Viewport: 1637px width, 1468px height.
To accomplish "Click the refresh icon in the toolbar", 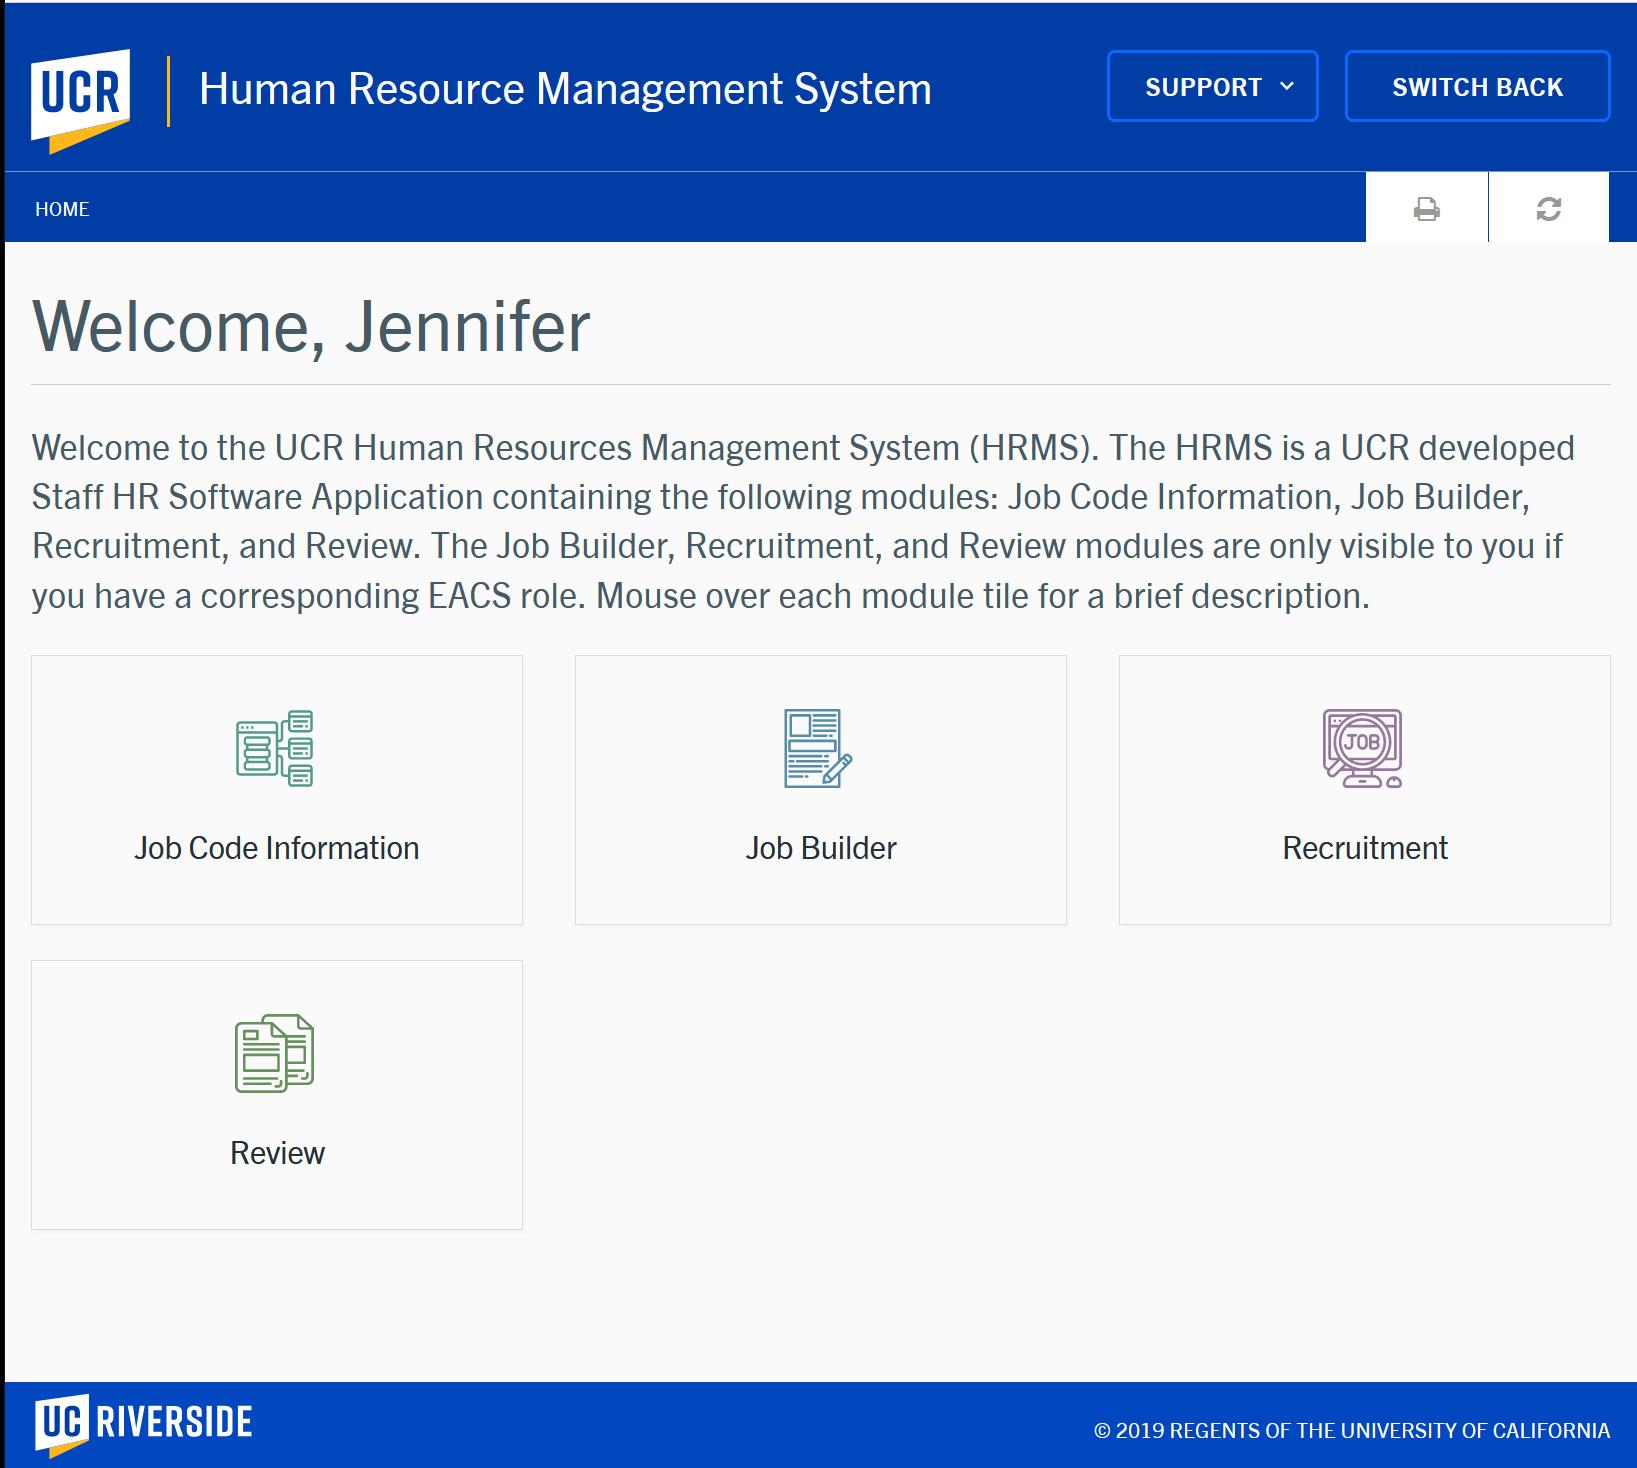I will (x=1548, y=209).
